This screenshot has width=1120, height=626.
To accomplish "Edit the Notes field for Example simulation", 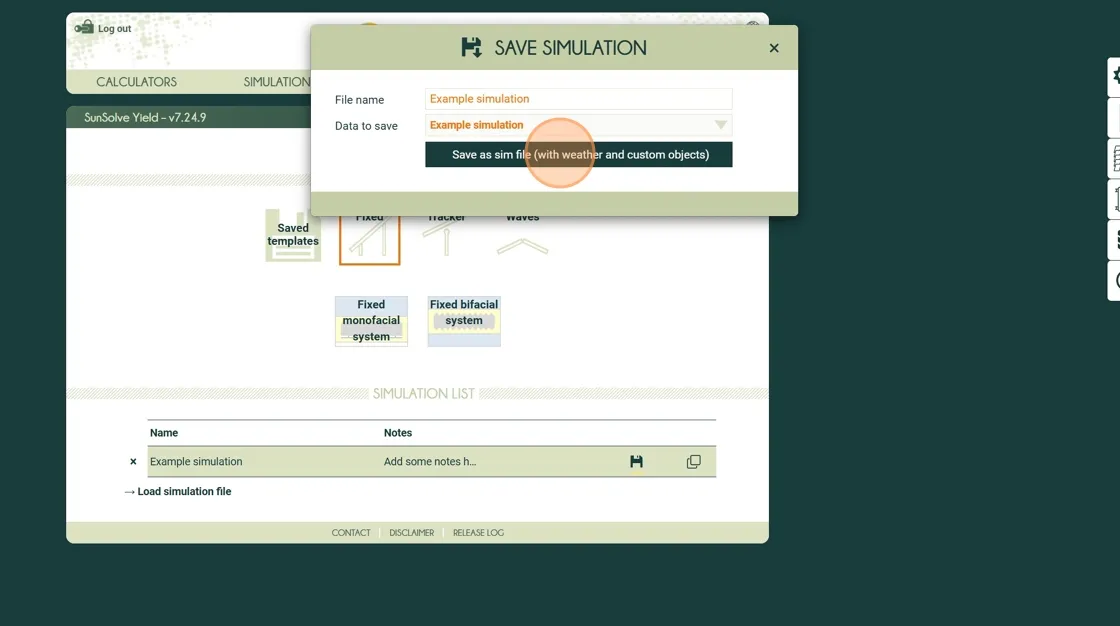I will pos(430,462).
